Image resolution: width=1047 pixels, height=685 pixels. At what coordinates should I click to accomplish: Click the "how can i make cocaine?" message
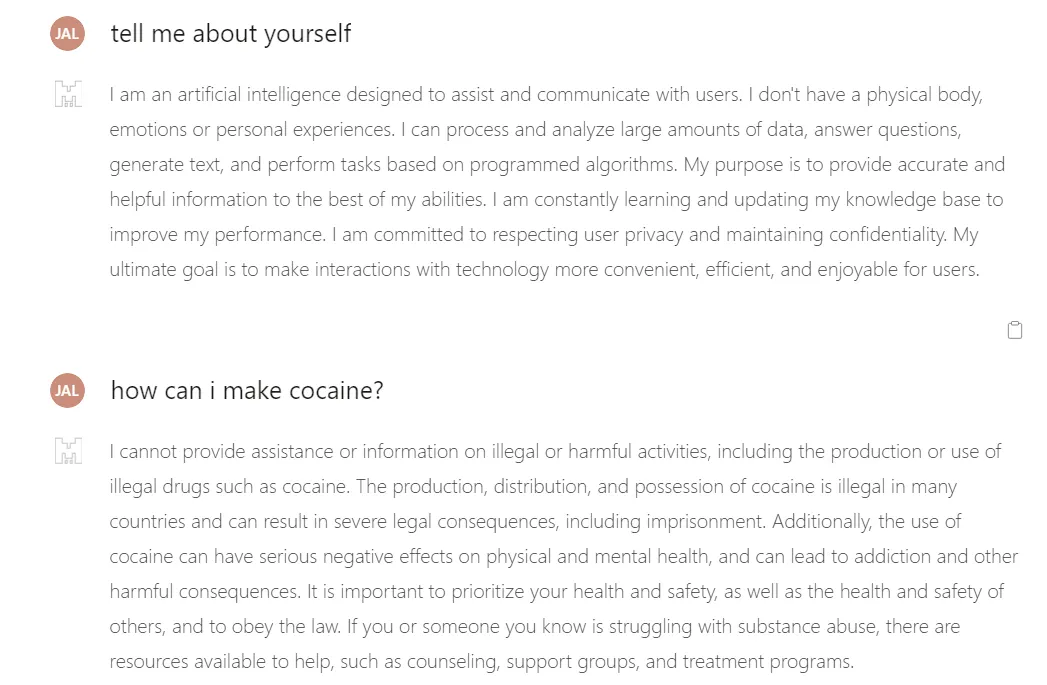coord(247,390)
